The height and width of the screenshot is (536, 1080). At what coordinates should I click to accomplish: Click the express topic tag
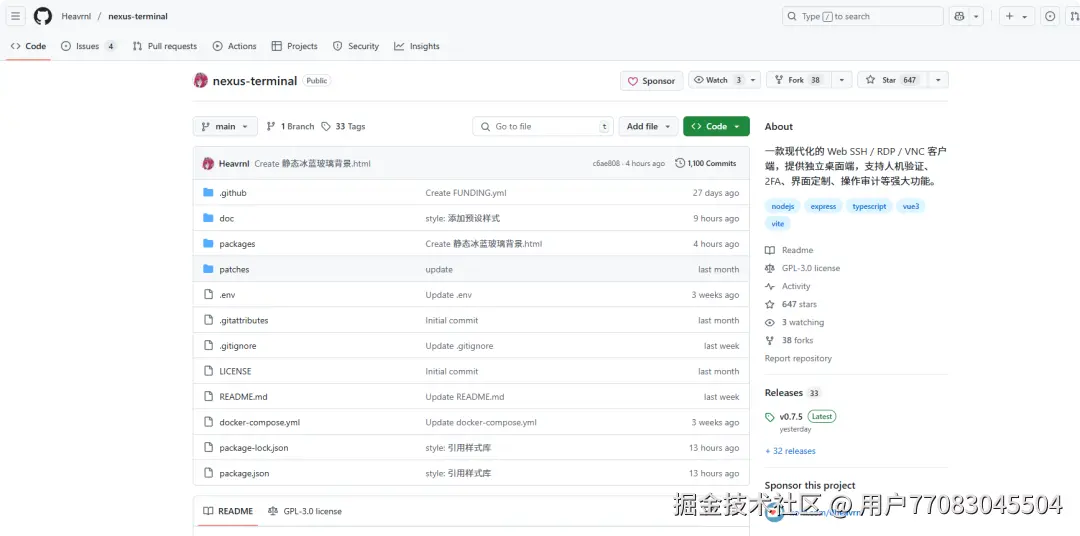pos(823,206)
